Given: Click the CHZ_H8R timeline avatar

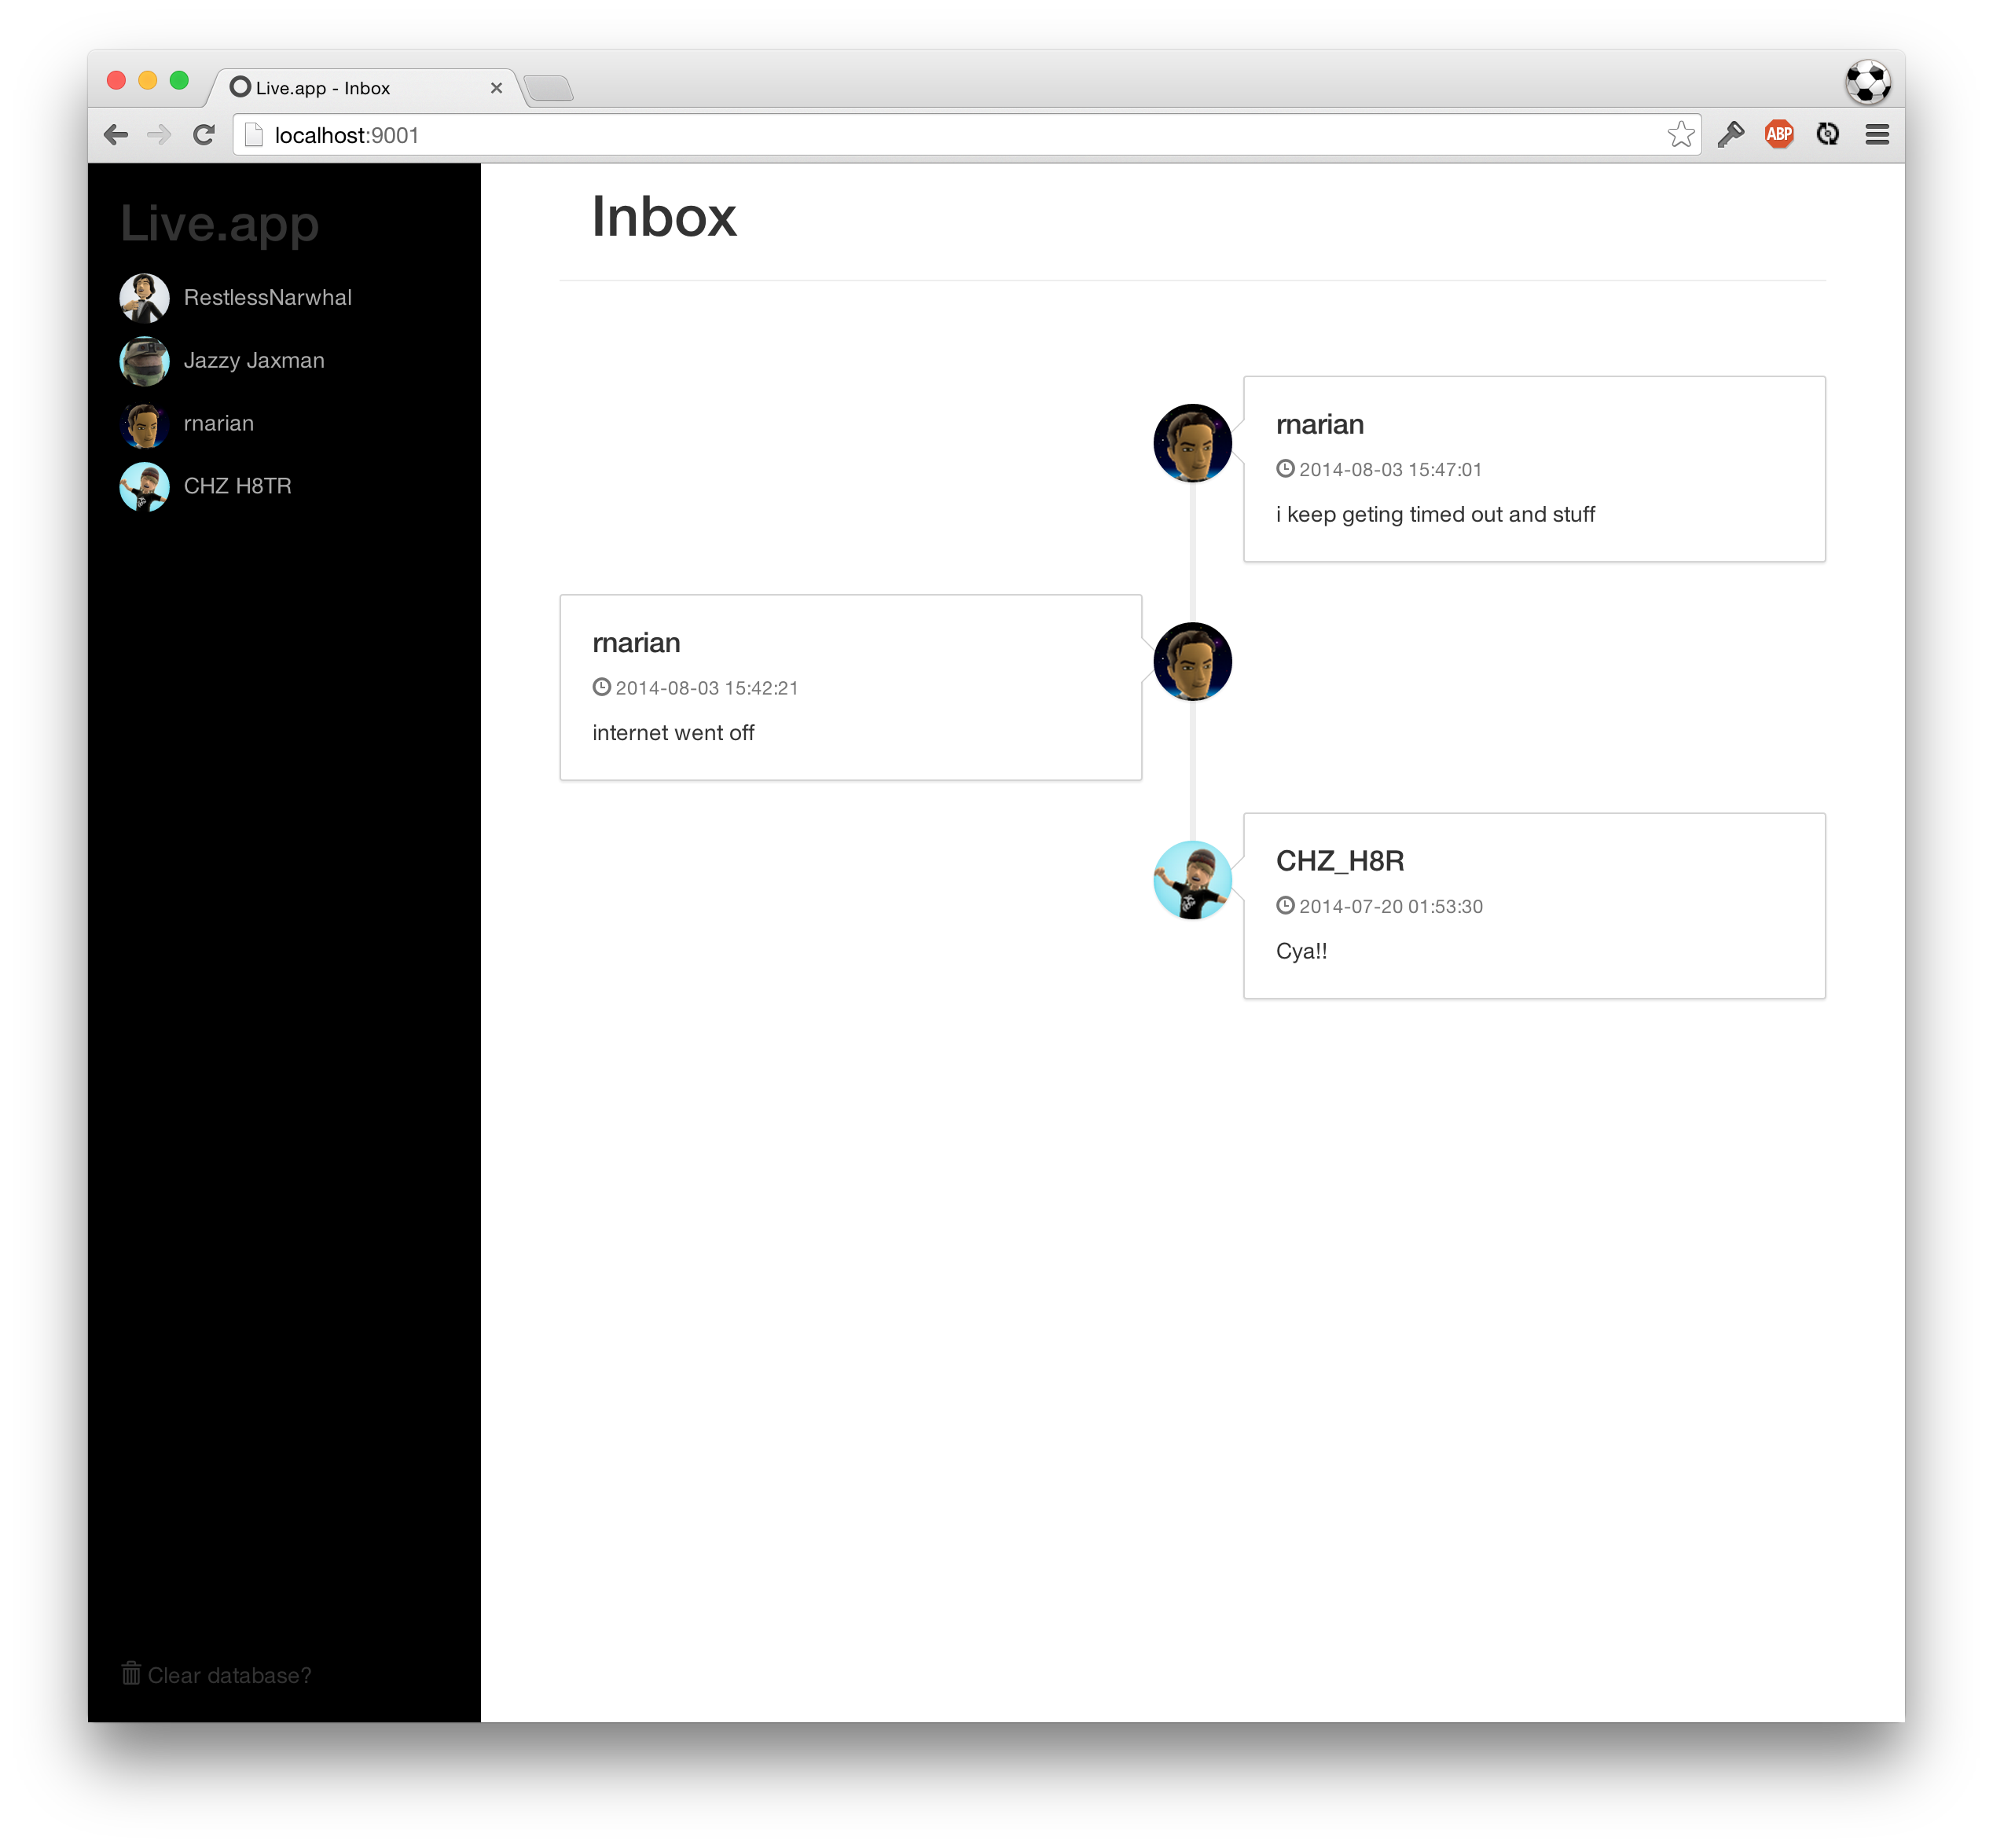Looking at the screenshot, I should coord(1192,880).
